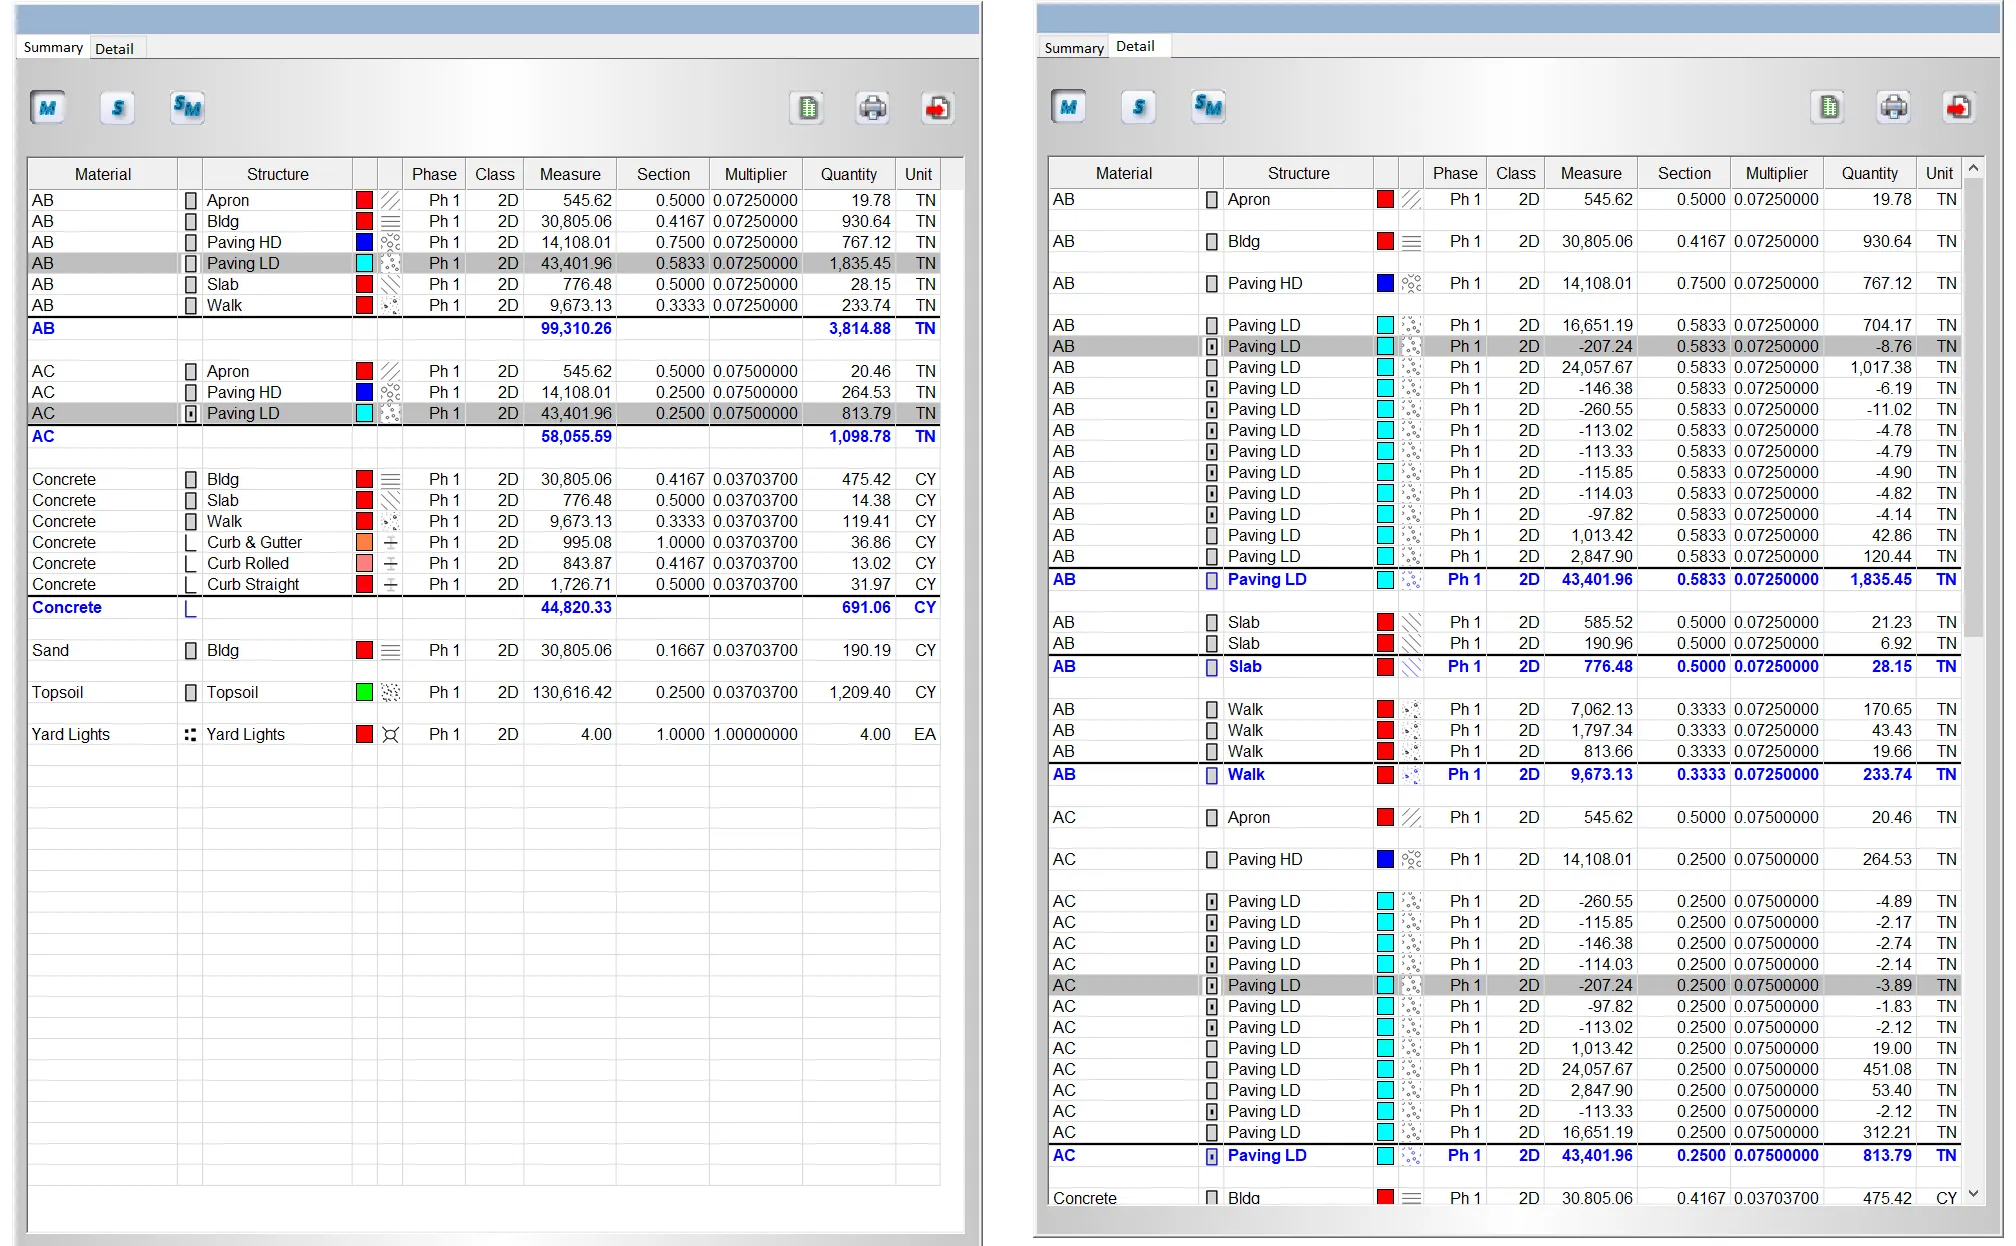The image size is (2016, 1246).
Task: Switch to the Detail tab in the left panel
Action: (114, 48)
